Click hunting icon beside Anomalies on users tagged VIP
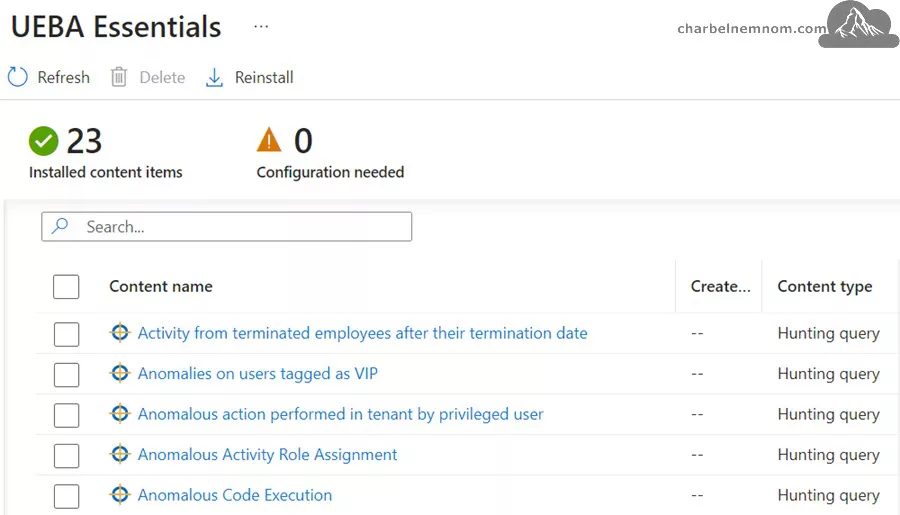Image resolution: width=900 pixels, height=515 pixels. point(120,373)
